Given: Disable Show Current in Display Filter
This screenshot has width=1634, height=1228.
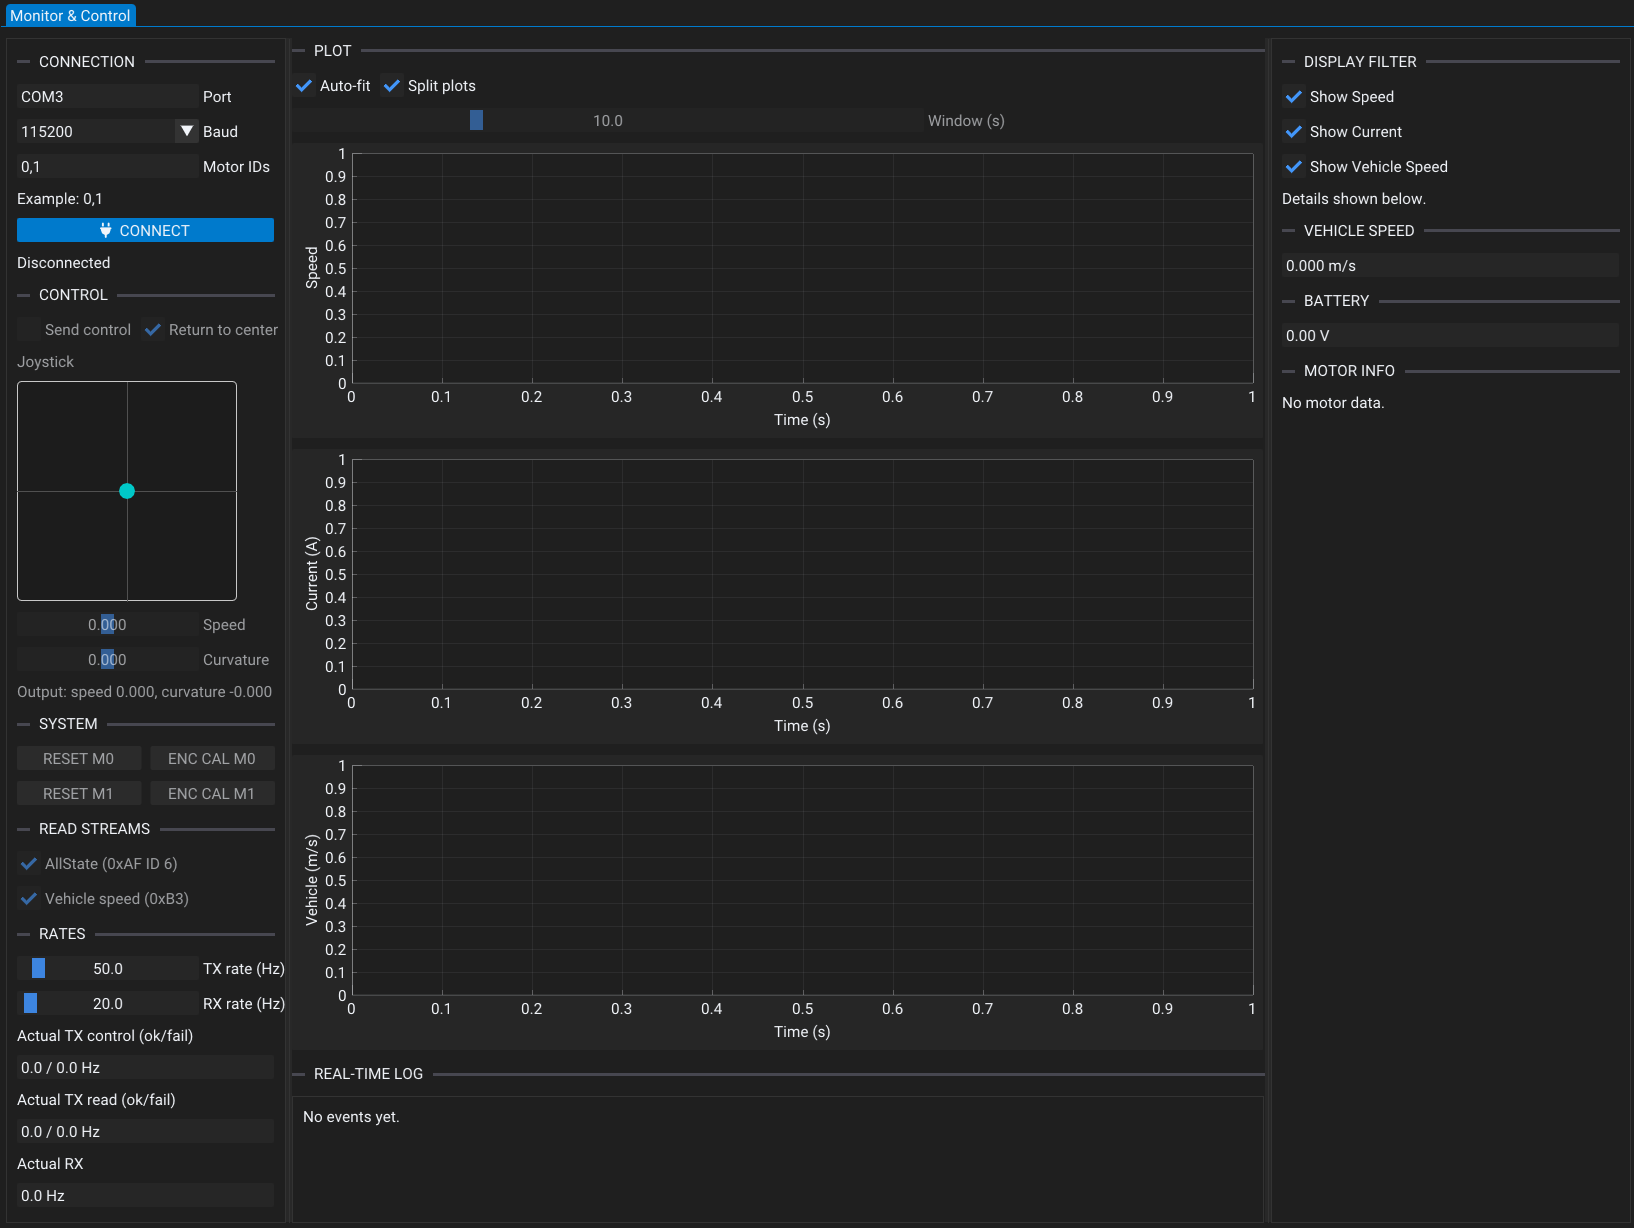Looking at the screenshot, I should pos(1293,131).
